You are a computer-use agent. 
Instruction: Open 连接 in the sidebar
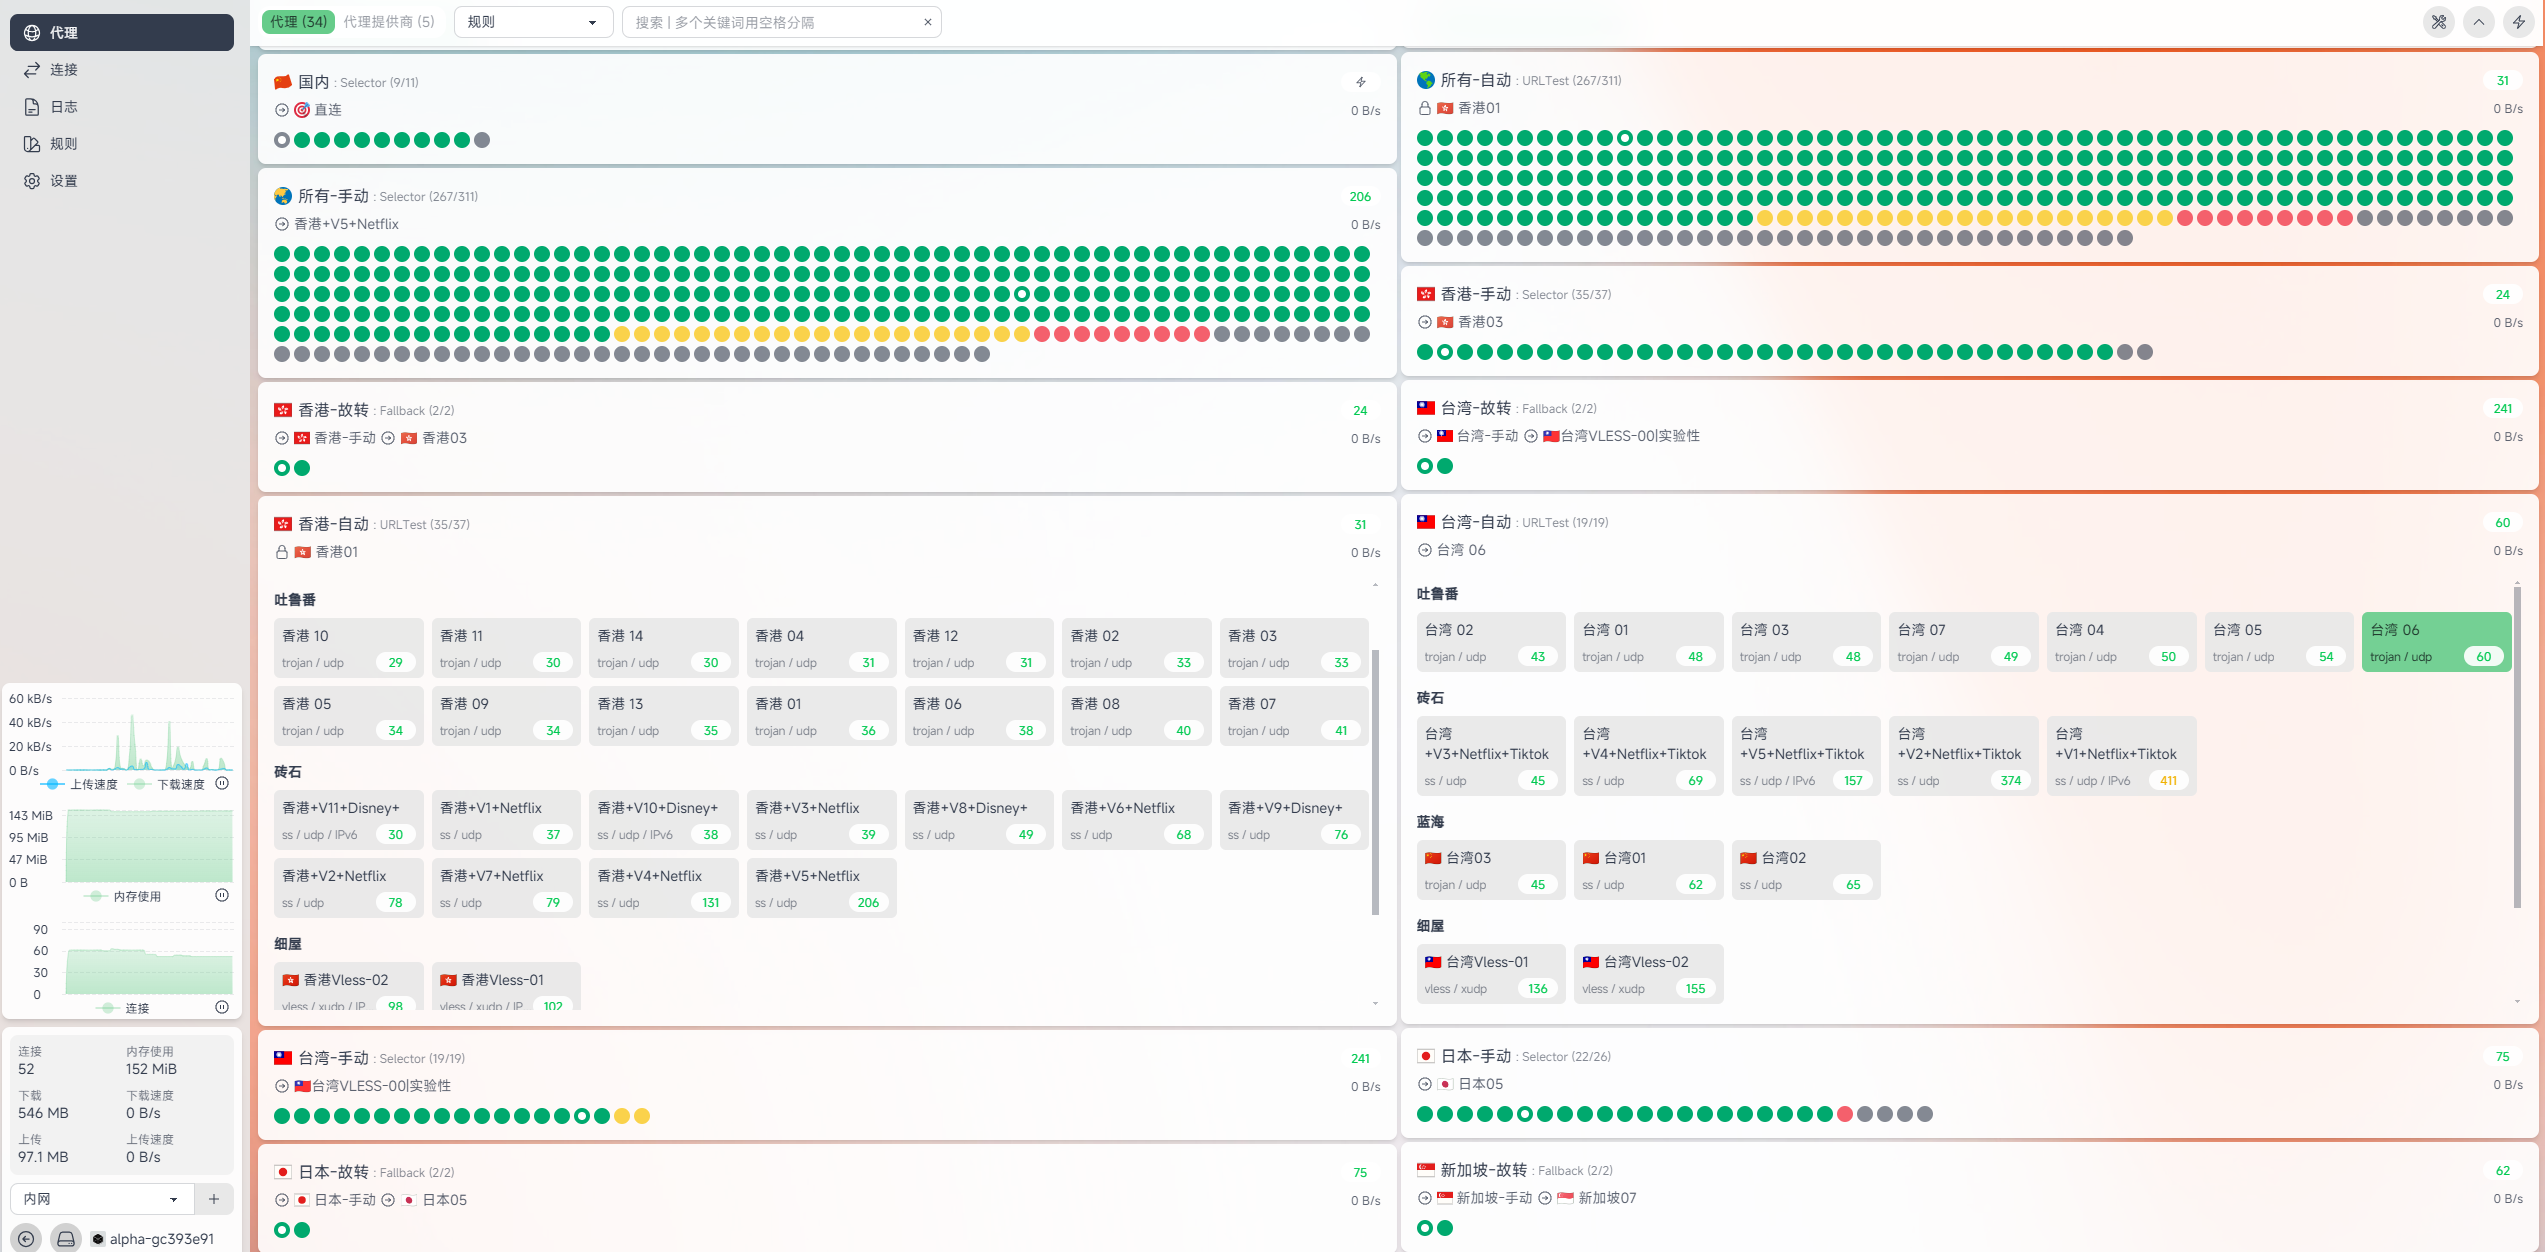[64, 70]
